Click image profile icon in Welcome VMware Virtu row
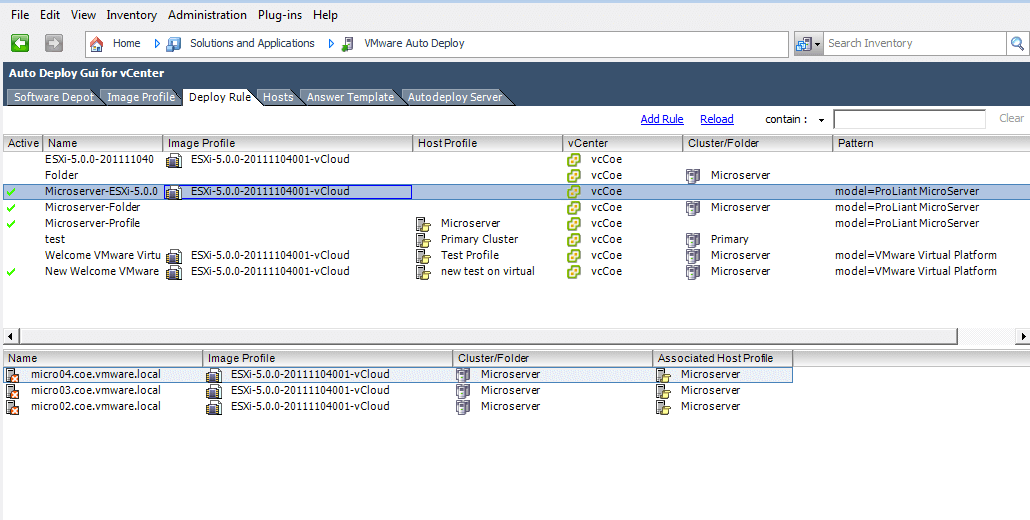The width and height of the screenshot is (1030, 520). pyautogui.click(x=174, y=255)
